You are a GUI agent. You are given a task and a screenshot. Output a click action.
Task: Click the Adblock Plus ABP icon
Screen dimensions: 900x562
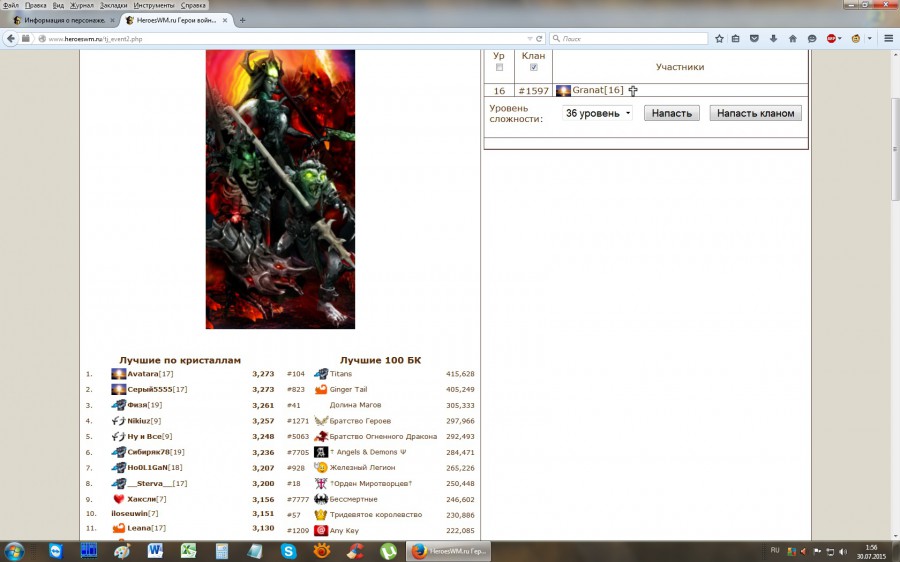(x=831, y=38)
